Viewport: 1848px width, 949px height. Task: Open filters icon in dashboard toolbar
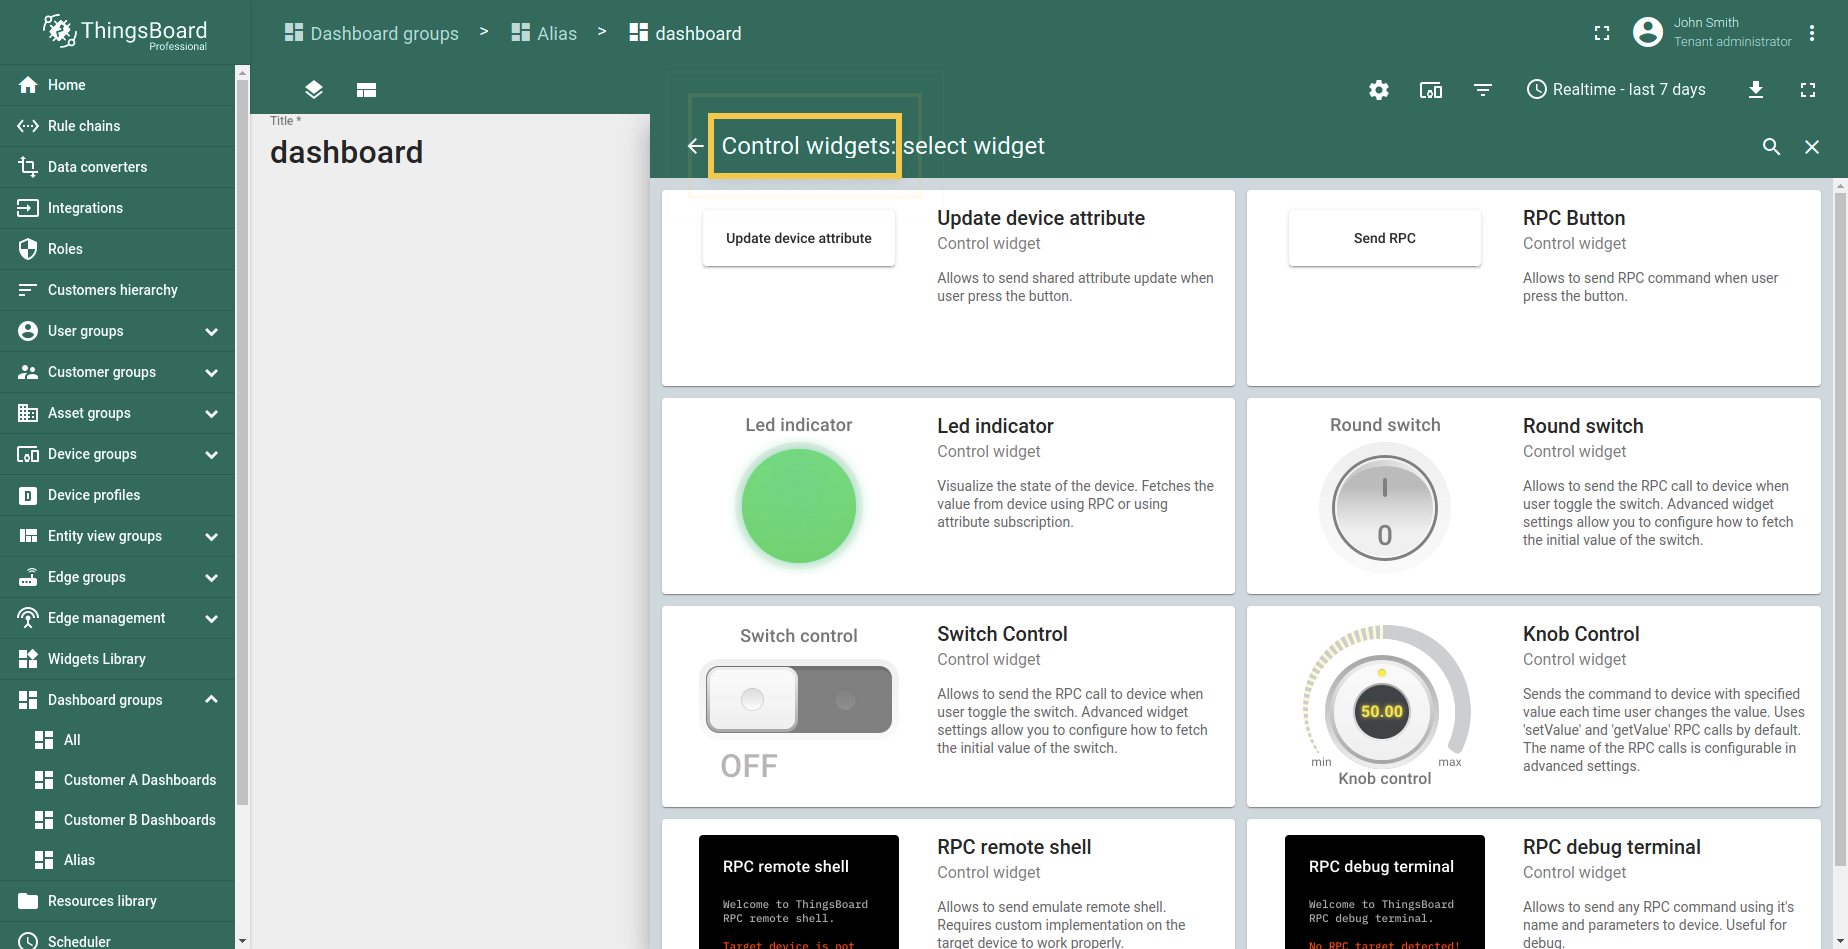click(1483, 90)
